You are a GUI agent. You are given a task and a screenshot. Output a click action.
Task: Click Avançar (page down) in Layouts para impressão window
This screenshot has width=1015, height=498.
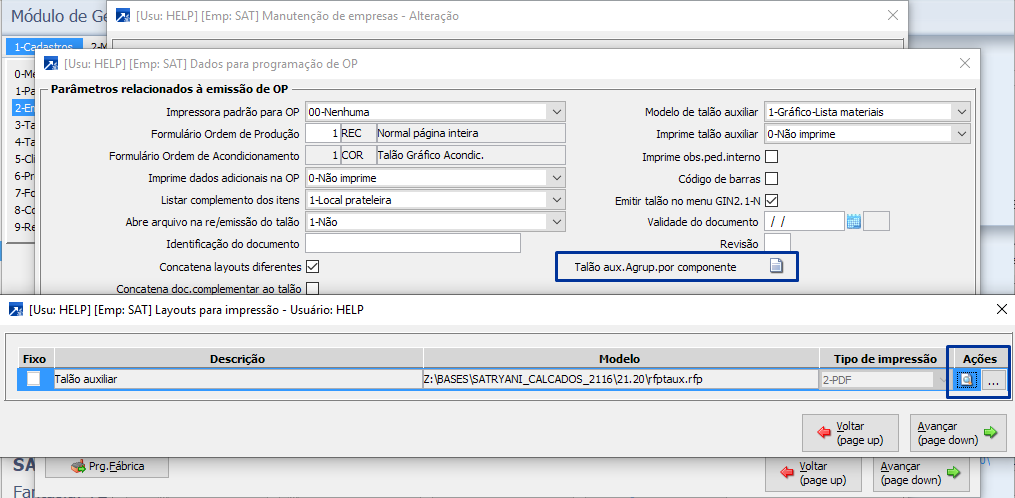(958, 433)
